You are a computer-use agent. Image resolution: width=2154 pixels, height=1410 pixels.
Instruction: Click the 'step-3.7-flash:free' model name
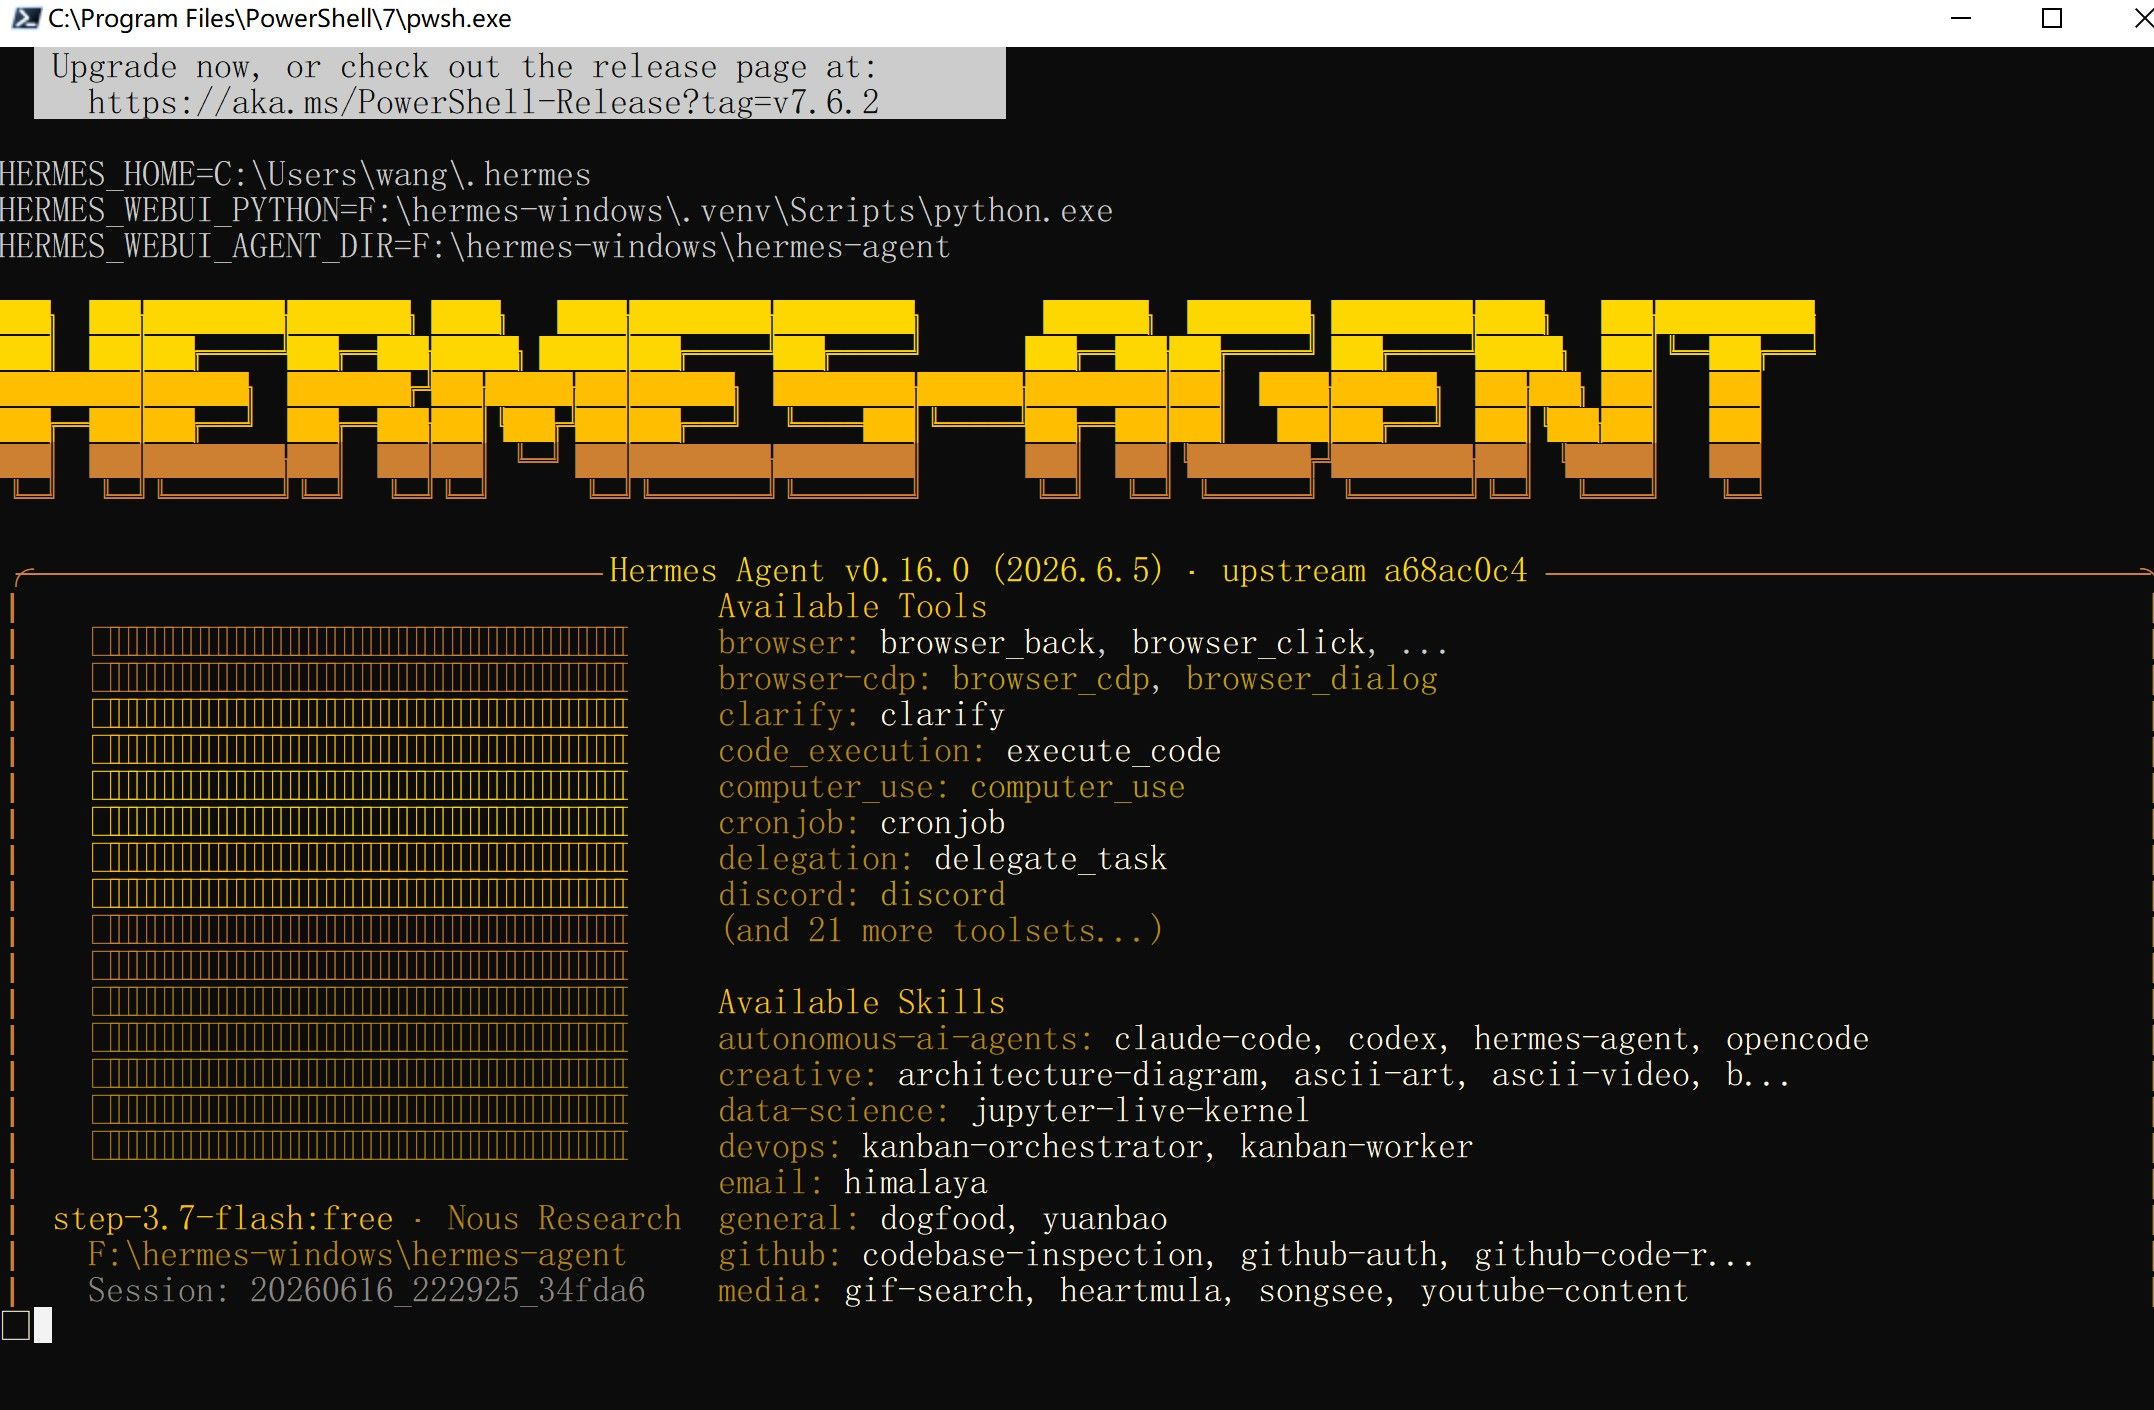[222, 1219]
